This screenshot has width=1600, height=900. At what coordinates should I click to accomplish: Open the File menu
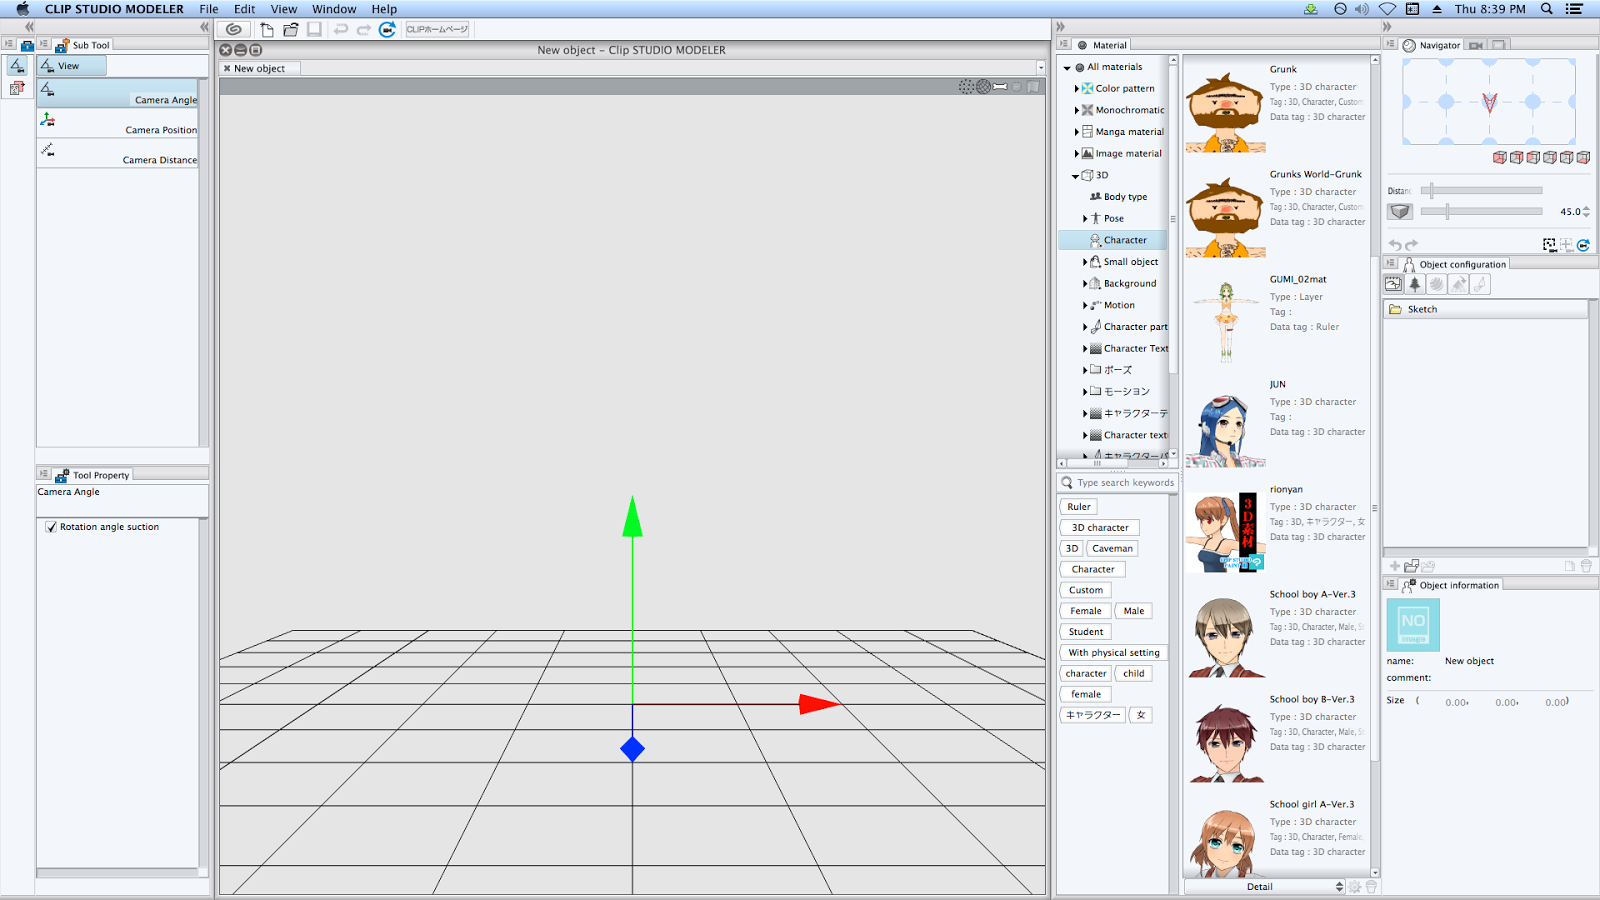point(209,9)
